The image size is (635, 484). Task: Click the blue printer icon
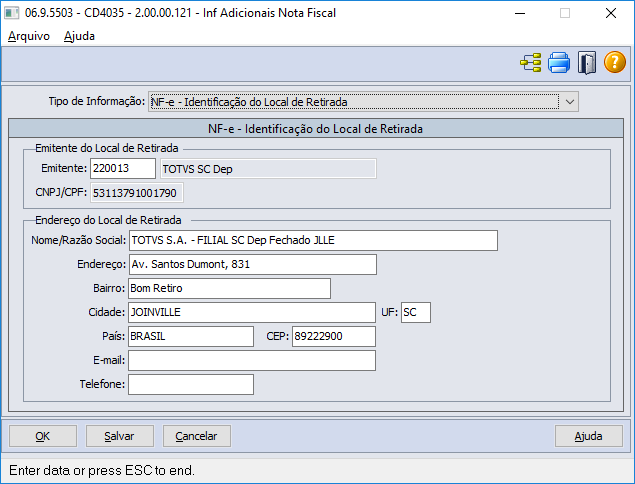coord(559,63)
